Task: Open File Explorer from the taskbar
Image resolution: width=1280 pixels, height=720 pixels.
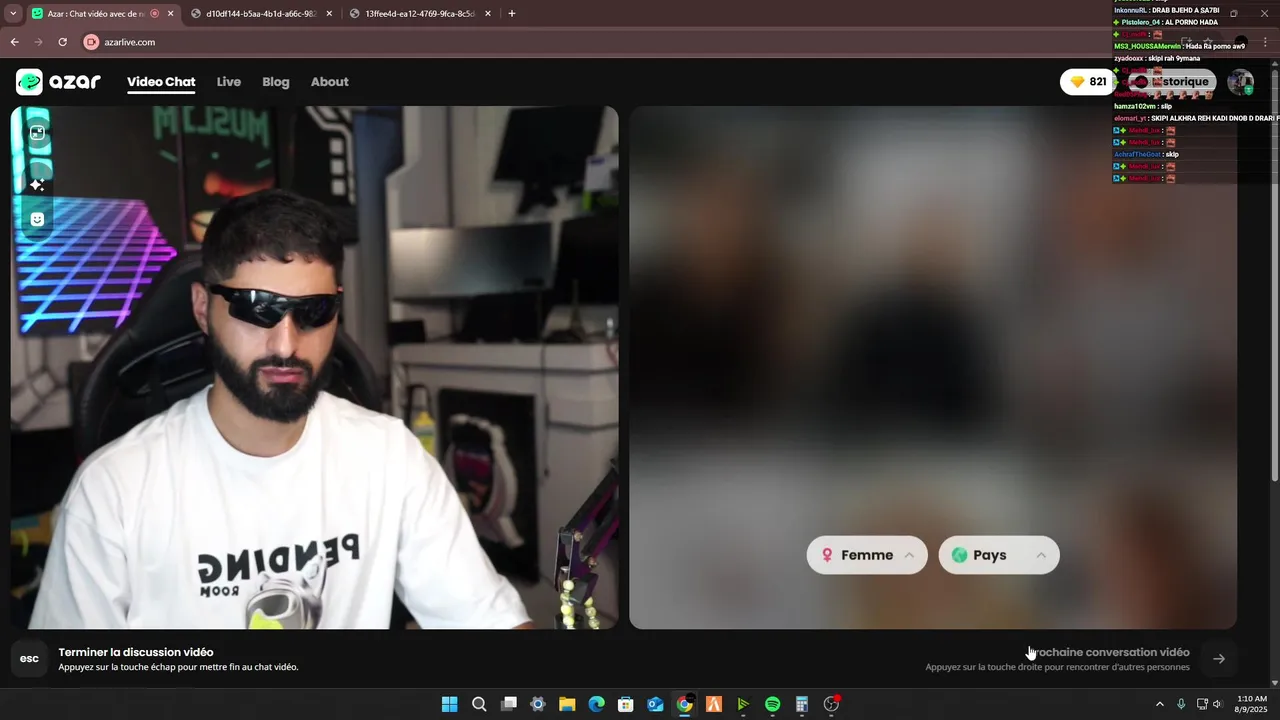Action: click(567, 704)
